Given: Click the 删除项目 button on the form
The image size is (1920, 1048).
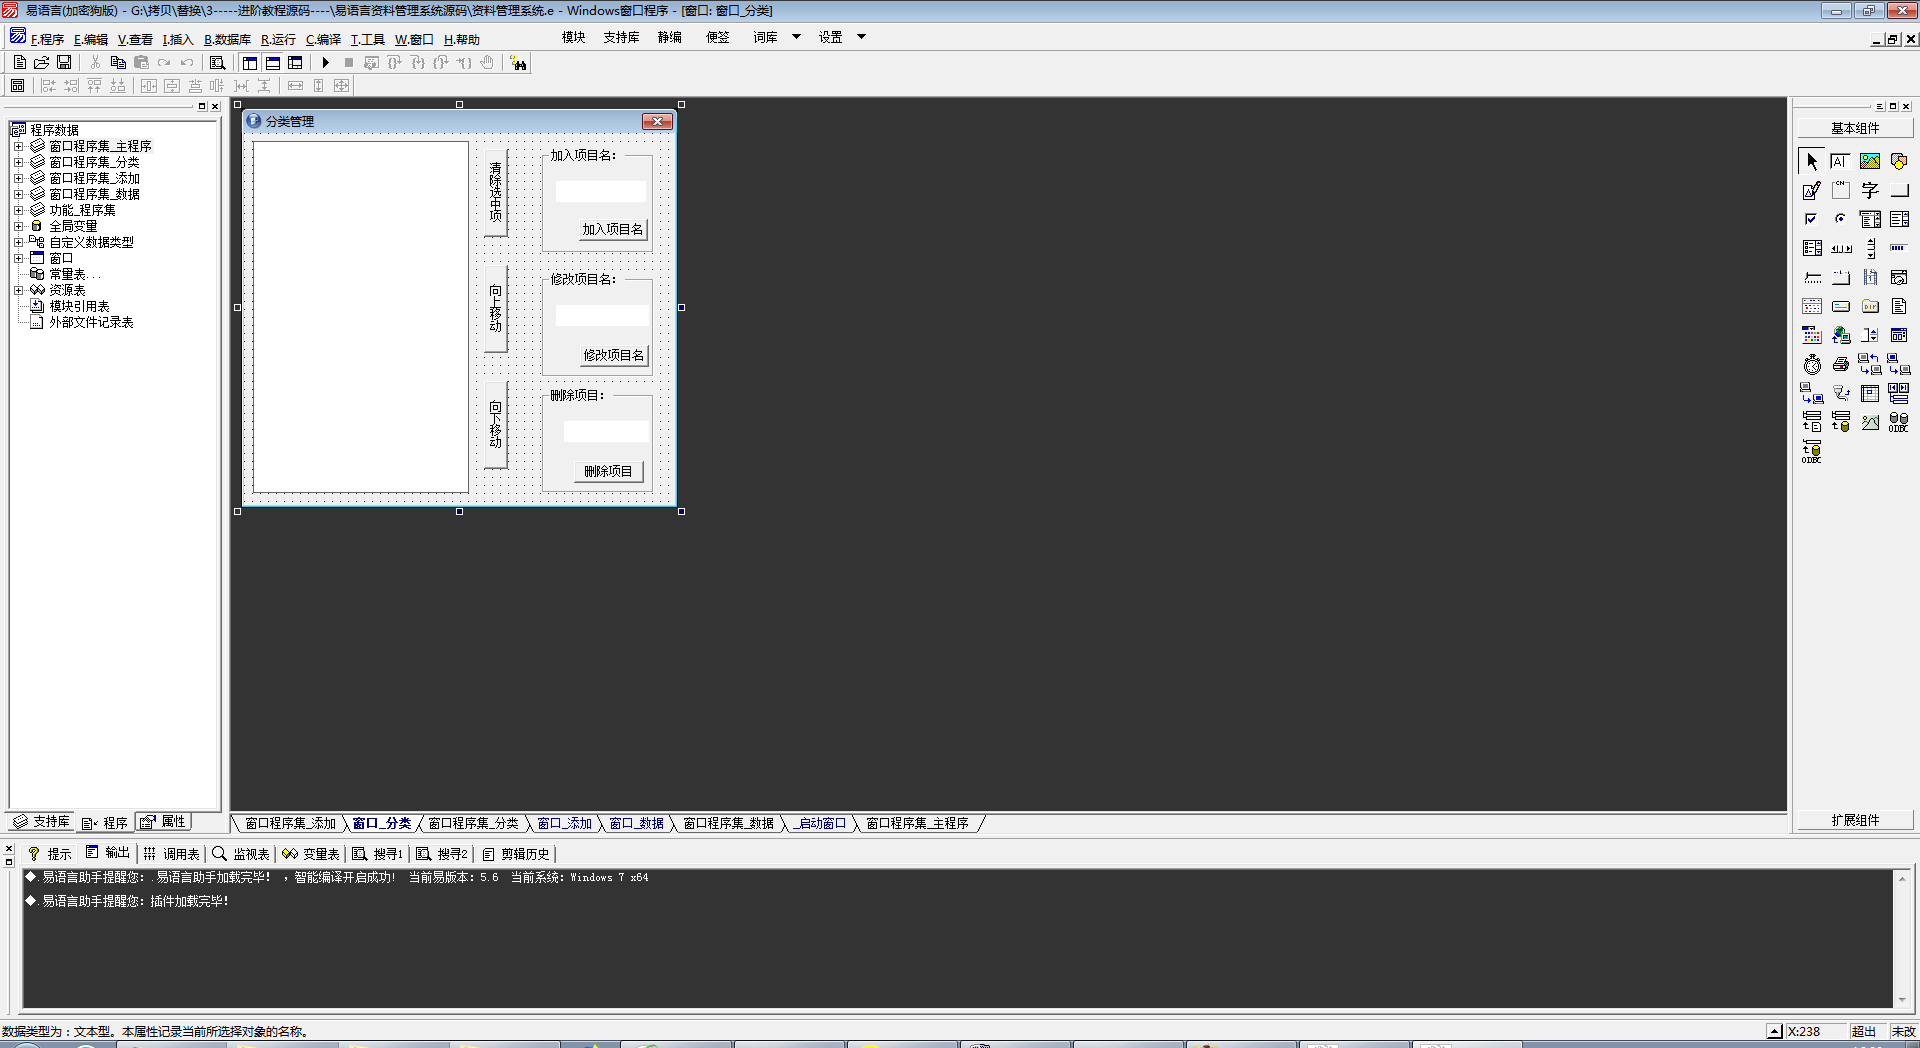Looking at the screenshot, I should pyautogui.click(x=608, y=472).
